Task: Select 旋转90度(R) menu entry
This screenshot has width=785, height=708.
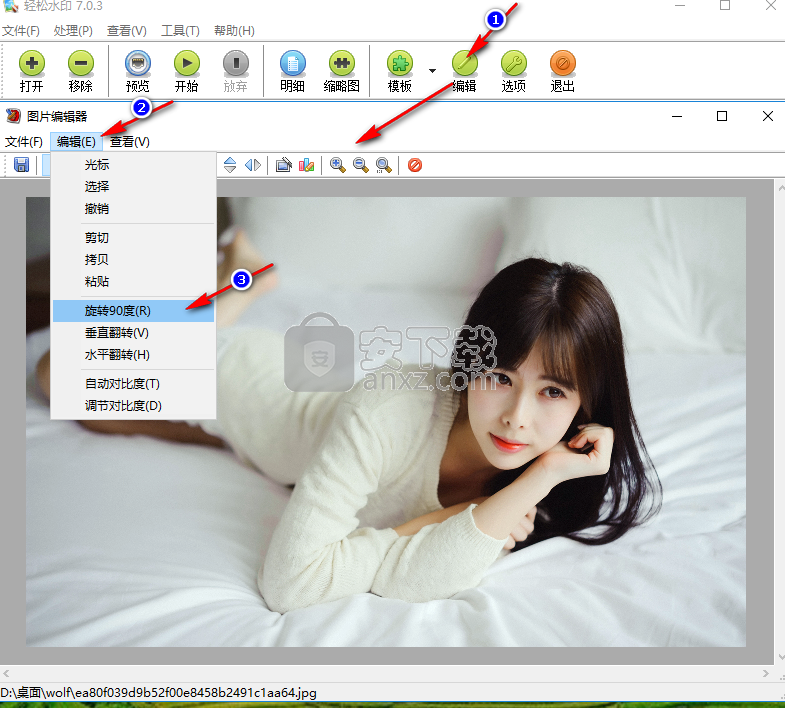Action: pos(134,311)
